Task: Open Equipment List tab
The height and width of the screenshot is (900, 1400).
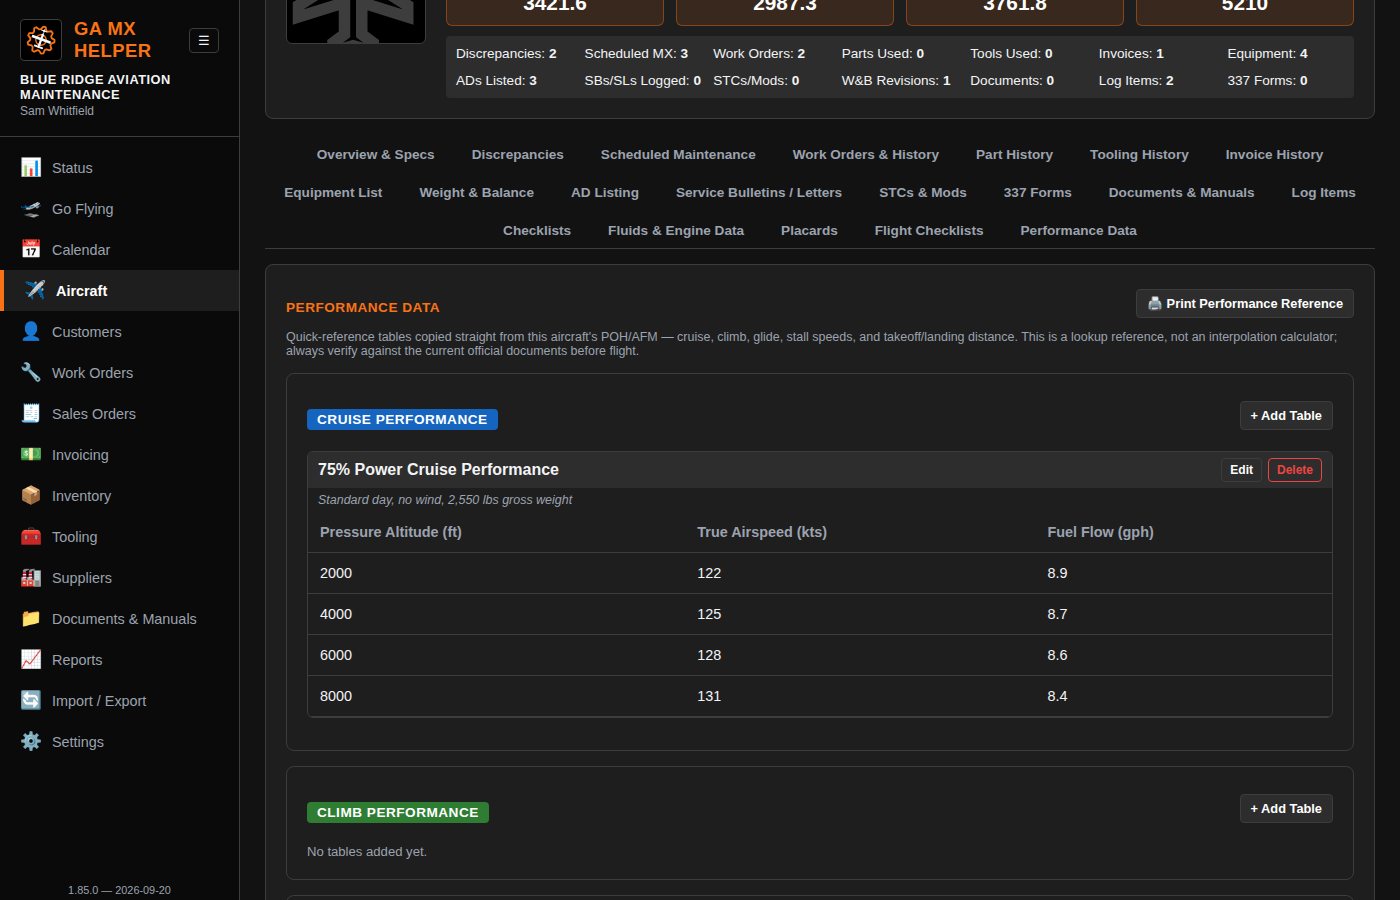Action: 333,192
